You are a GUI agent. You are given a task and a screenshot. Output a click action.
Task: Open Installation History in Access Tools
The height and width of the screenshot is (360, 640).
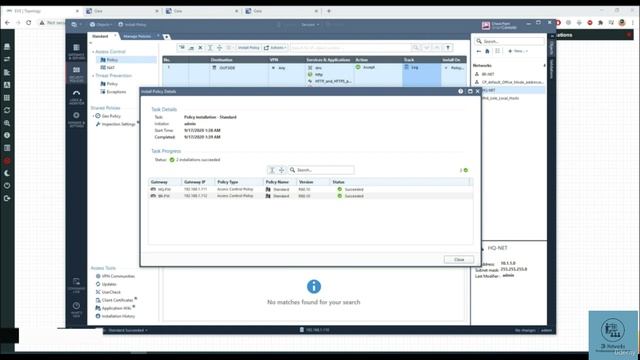115,316
